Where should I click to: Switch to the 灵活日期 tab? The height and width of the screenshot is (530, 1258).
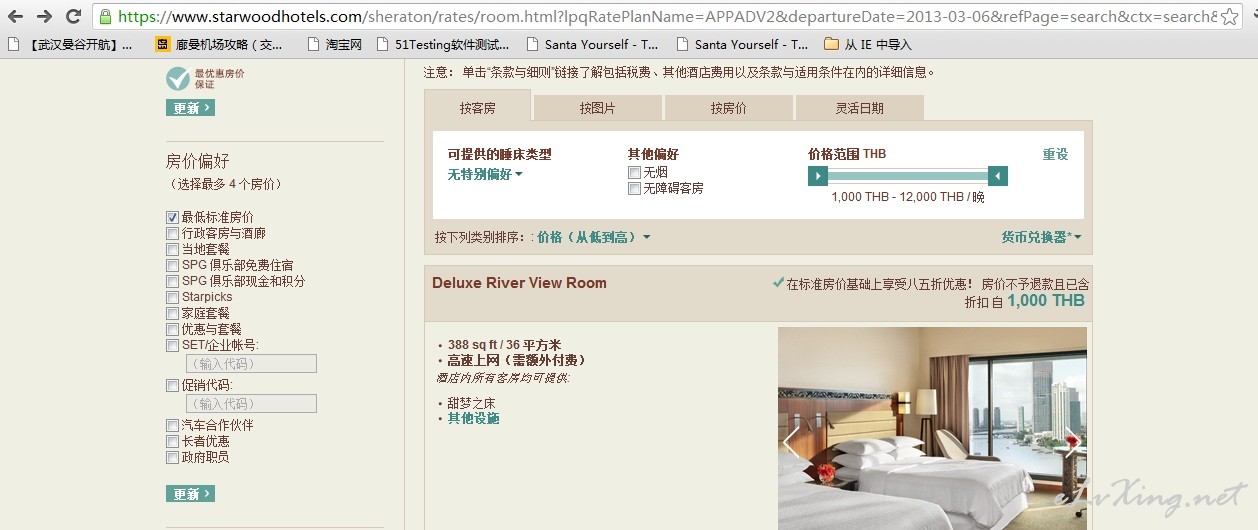tap(860, 108)
